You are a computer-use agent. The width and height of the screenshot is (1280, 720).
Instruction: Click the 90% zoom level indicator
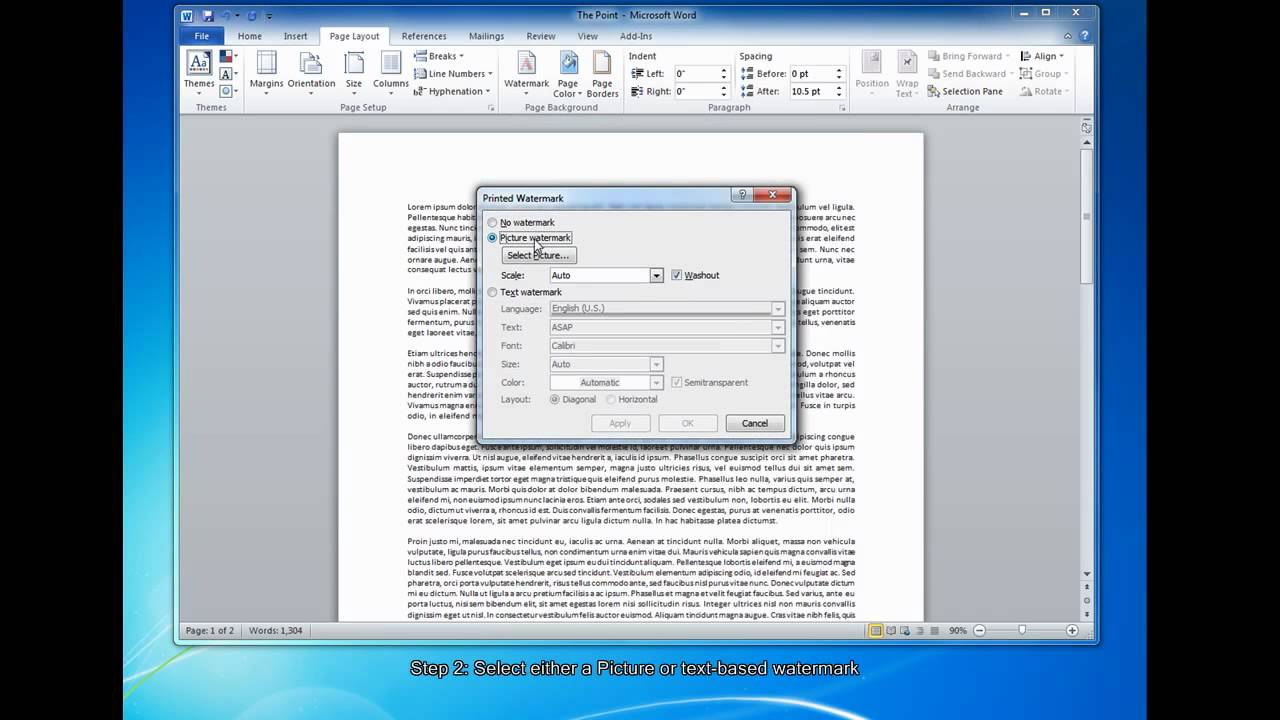click(x=957, y=631)
